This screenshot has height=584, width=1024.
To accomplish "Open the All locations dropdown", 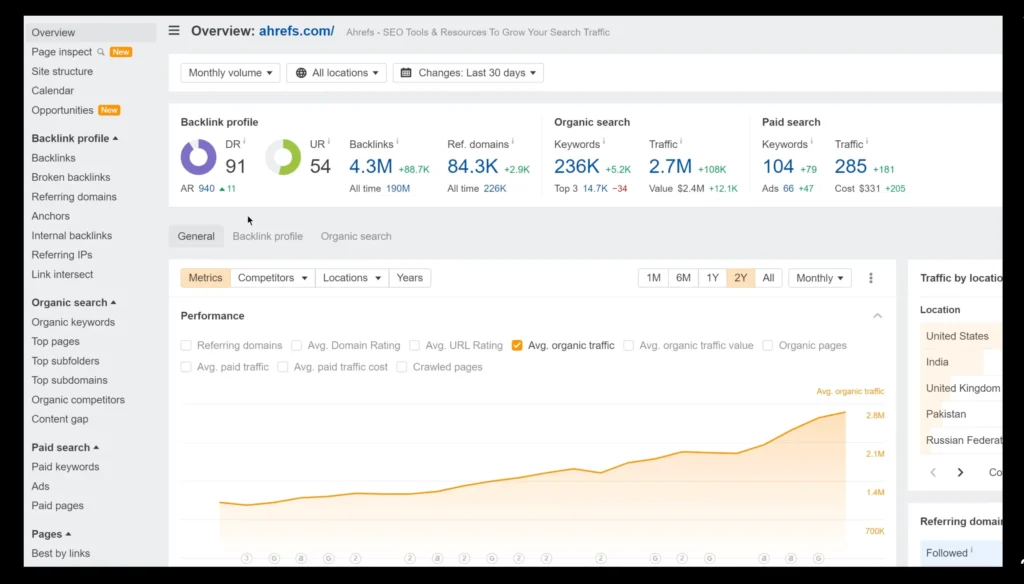I will click(336, 73).
